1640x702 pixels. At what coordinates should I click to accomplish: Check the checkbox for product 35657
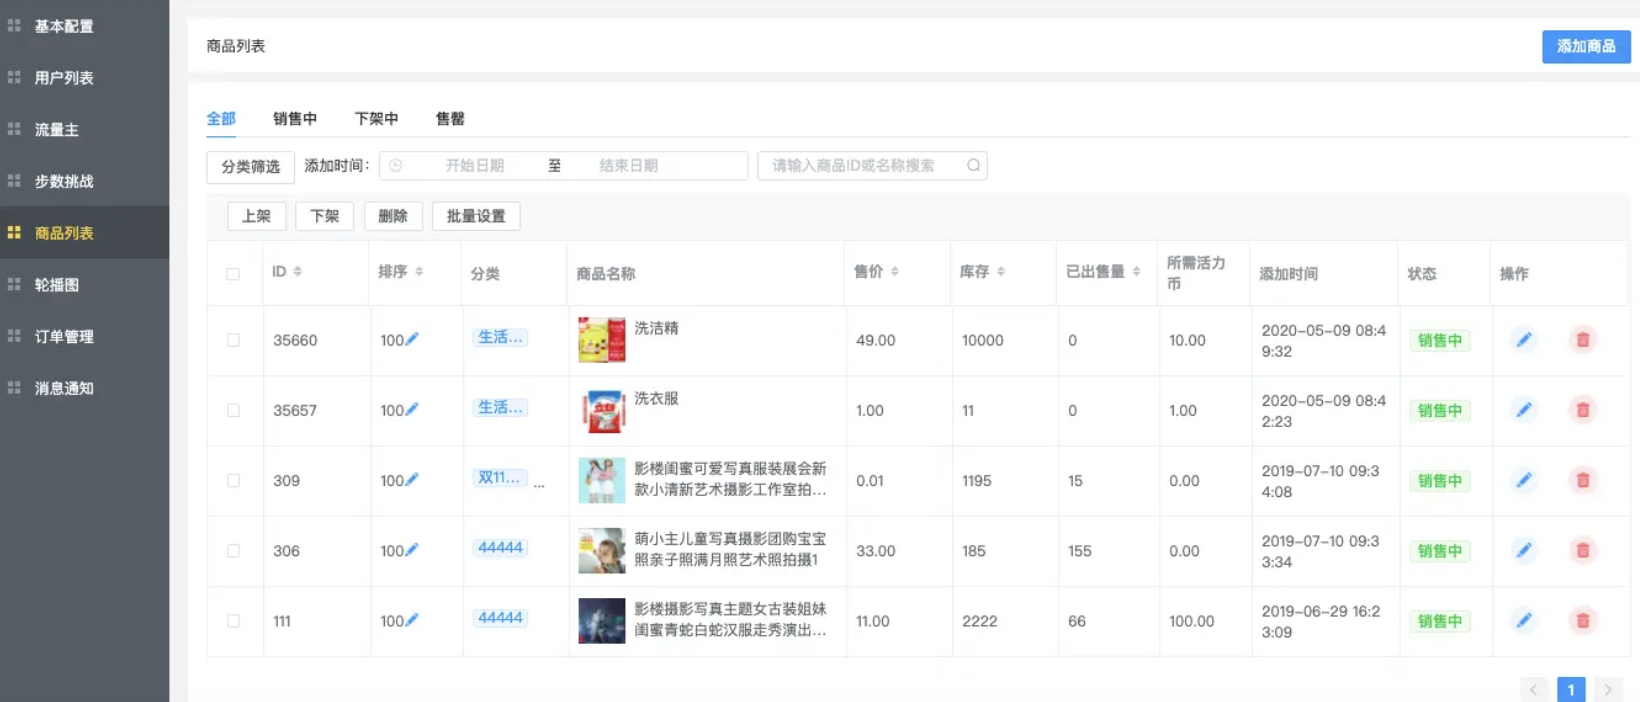pyautogui.click(x=233, y=410)
